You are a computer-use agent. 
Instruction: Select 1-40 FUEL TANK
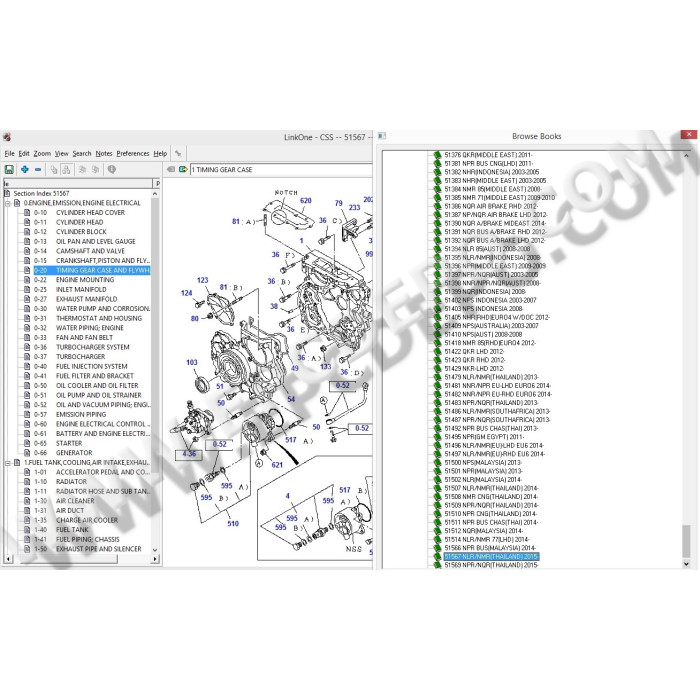pos(61,530)
